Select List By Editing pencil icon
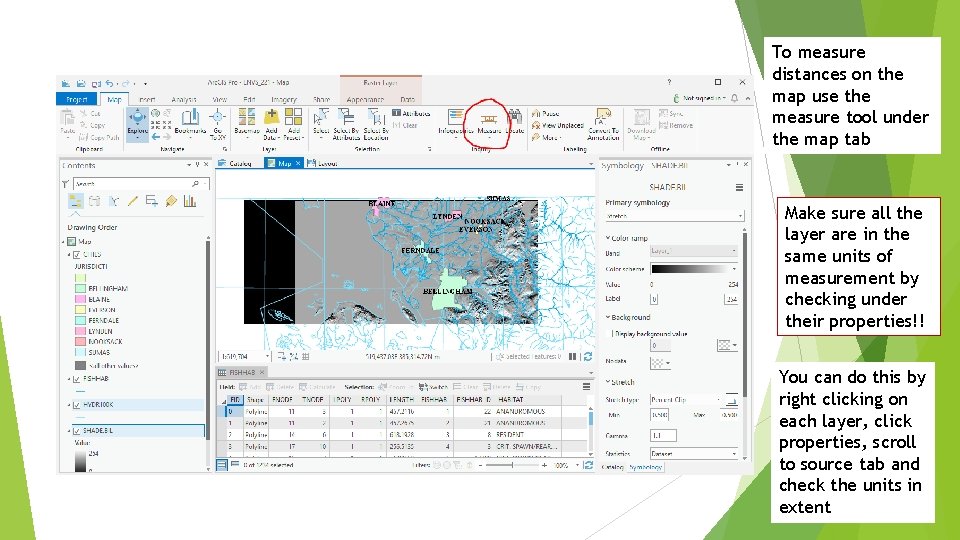The width and height of the screenshot is (960, 540). tap(133, 201)
